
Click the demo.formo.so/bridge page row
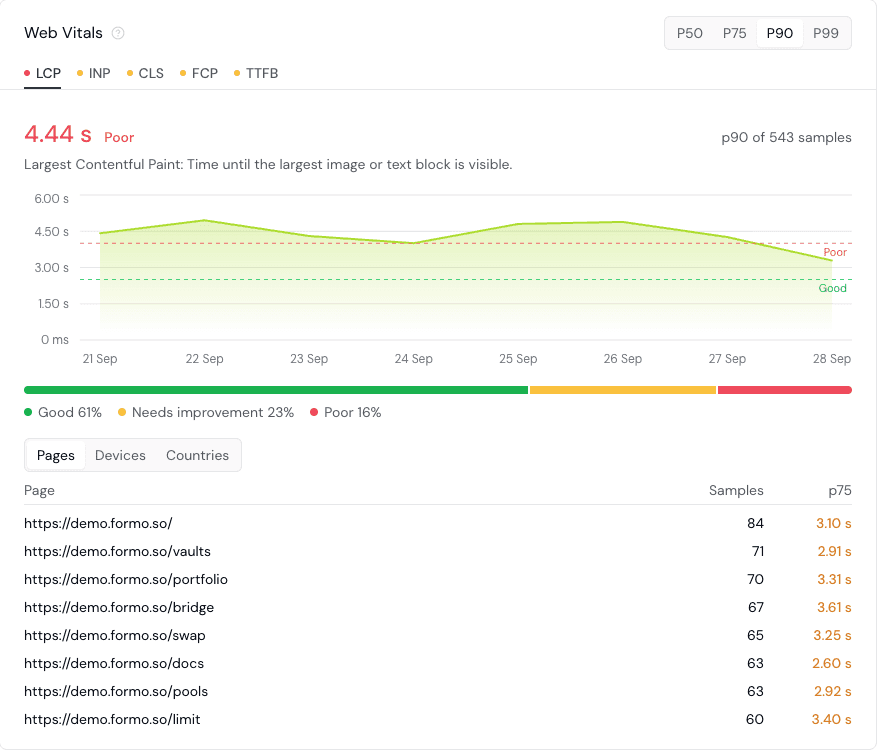click(x=437, y=608)
